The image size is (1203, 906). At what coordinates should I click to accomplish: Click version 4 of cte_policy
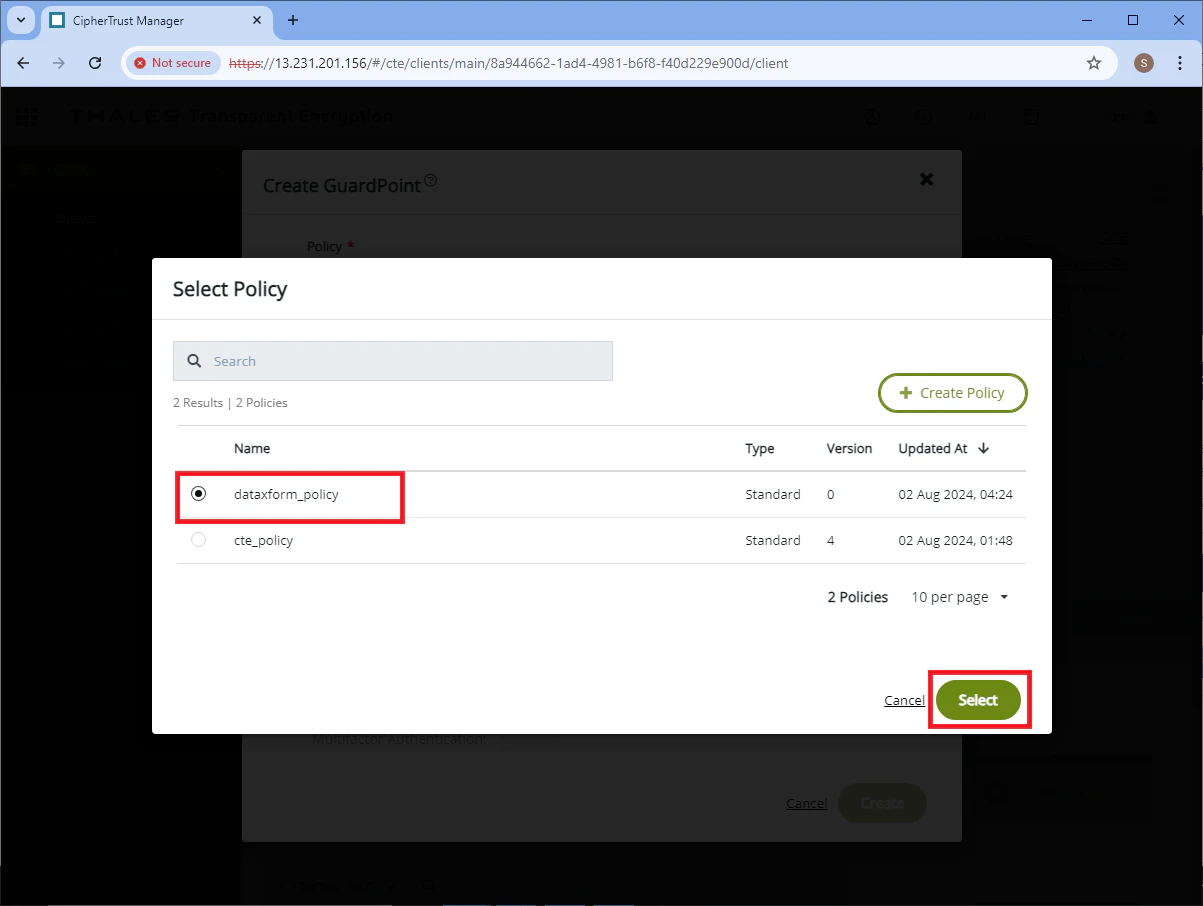tap(830, 540)
